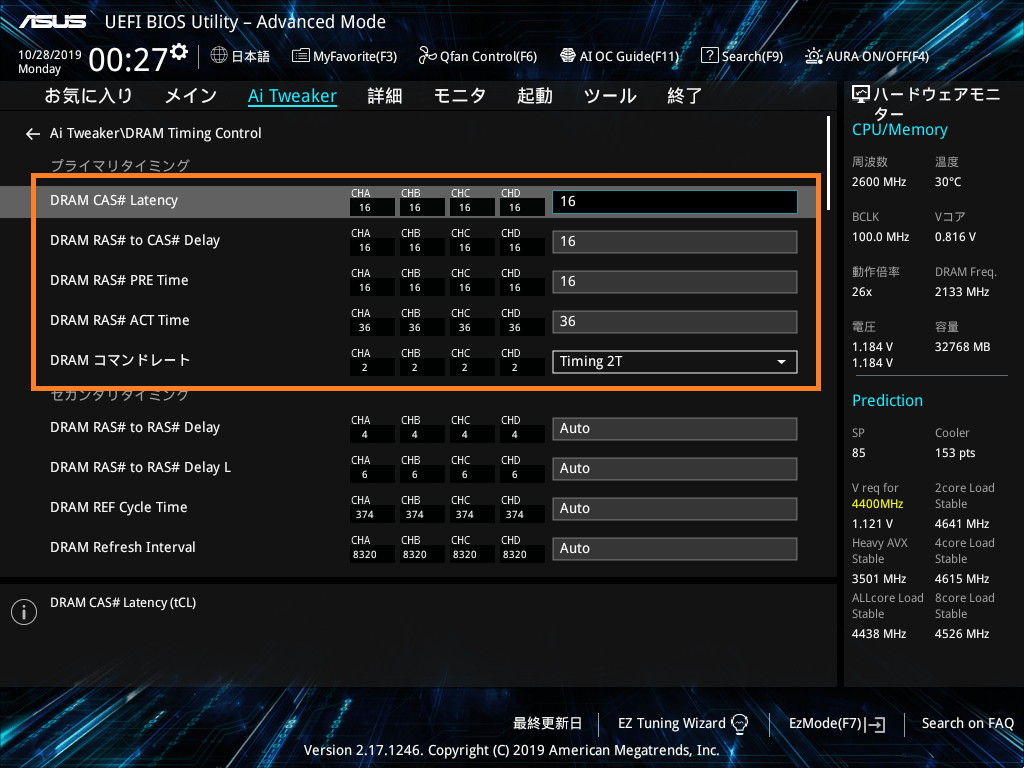Click the DRAM RAS# to RAS# Delay L field

675,468
